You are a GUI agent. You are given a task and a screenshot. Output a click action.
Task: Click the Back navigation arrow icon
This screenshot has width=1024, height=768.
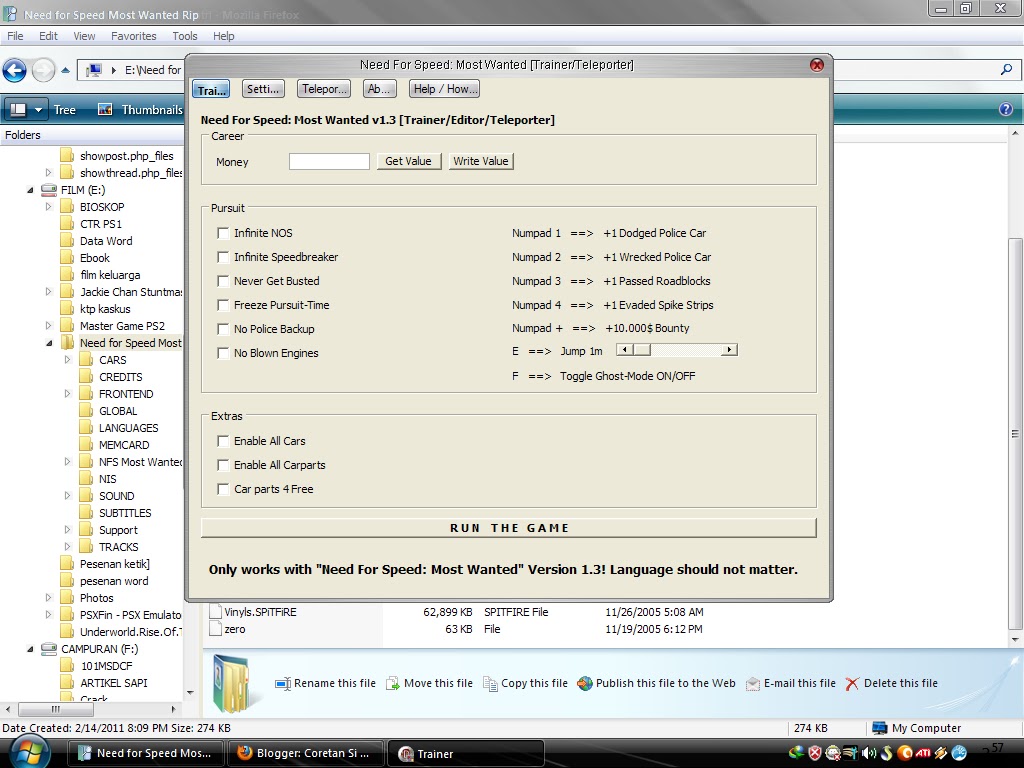pos(14,70)
